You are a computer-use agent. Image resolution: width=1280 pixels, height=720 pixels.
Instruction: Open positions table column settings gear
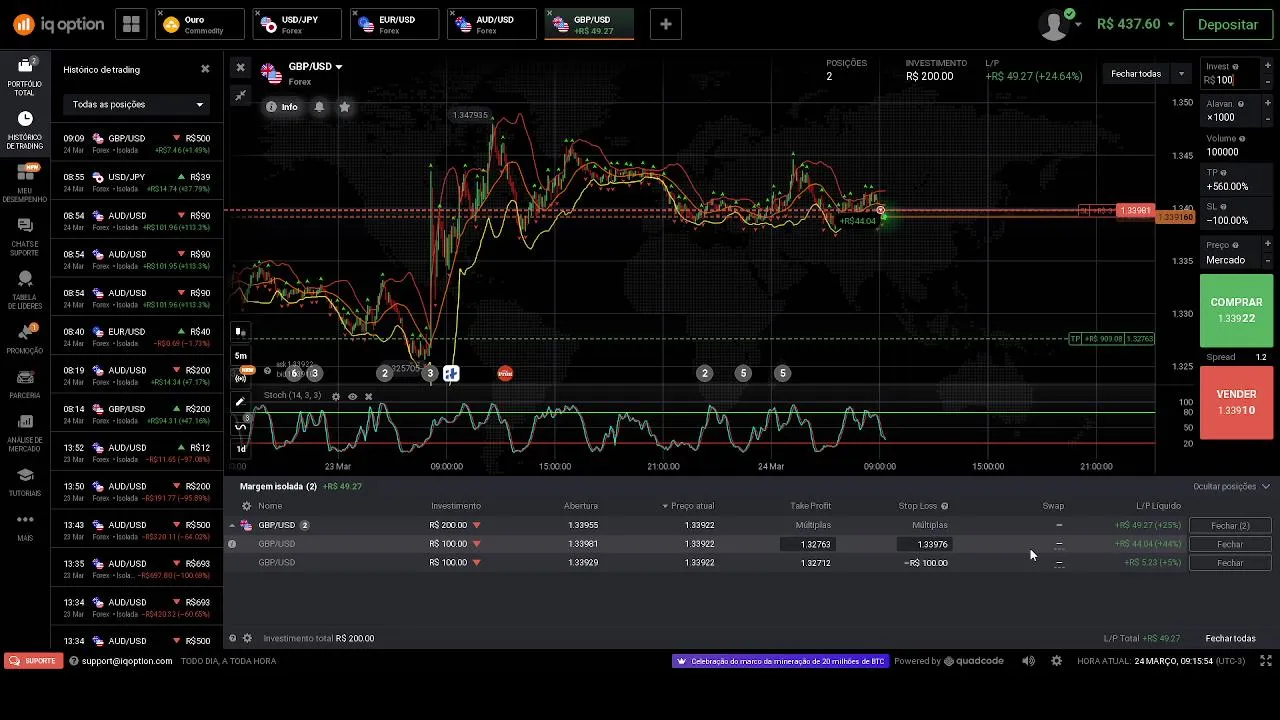pos(246,506)
